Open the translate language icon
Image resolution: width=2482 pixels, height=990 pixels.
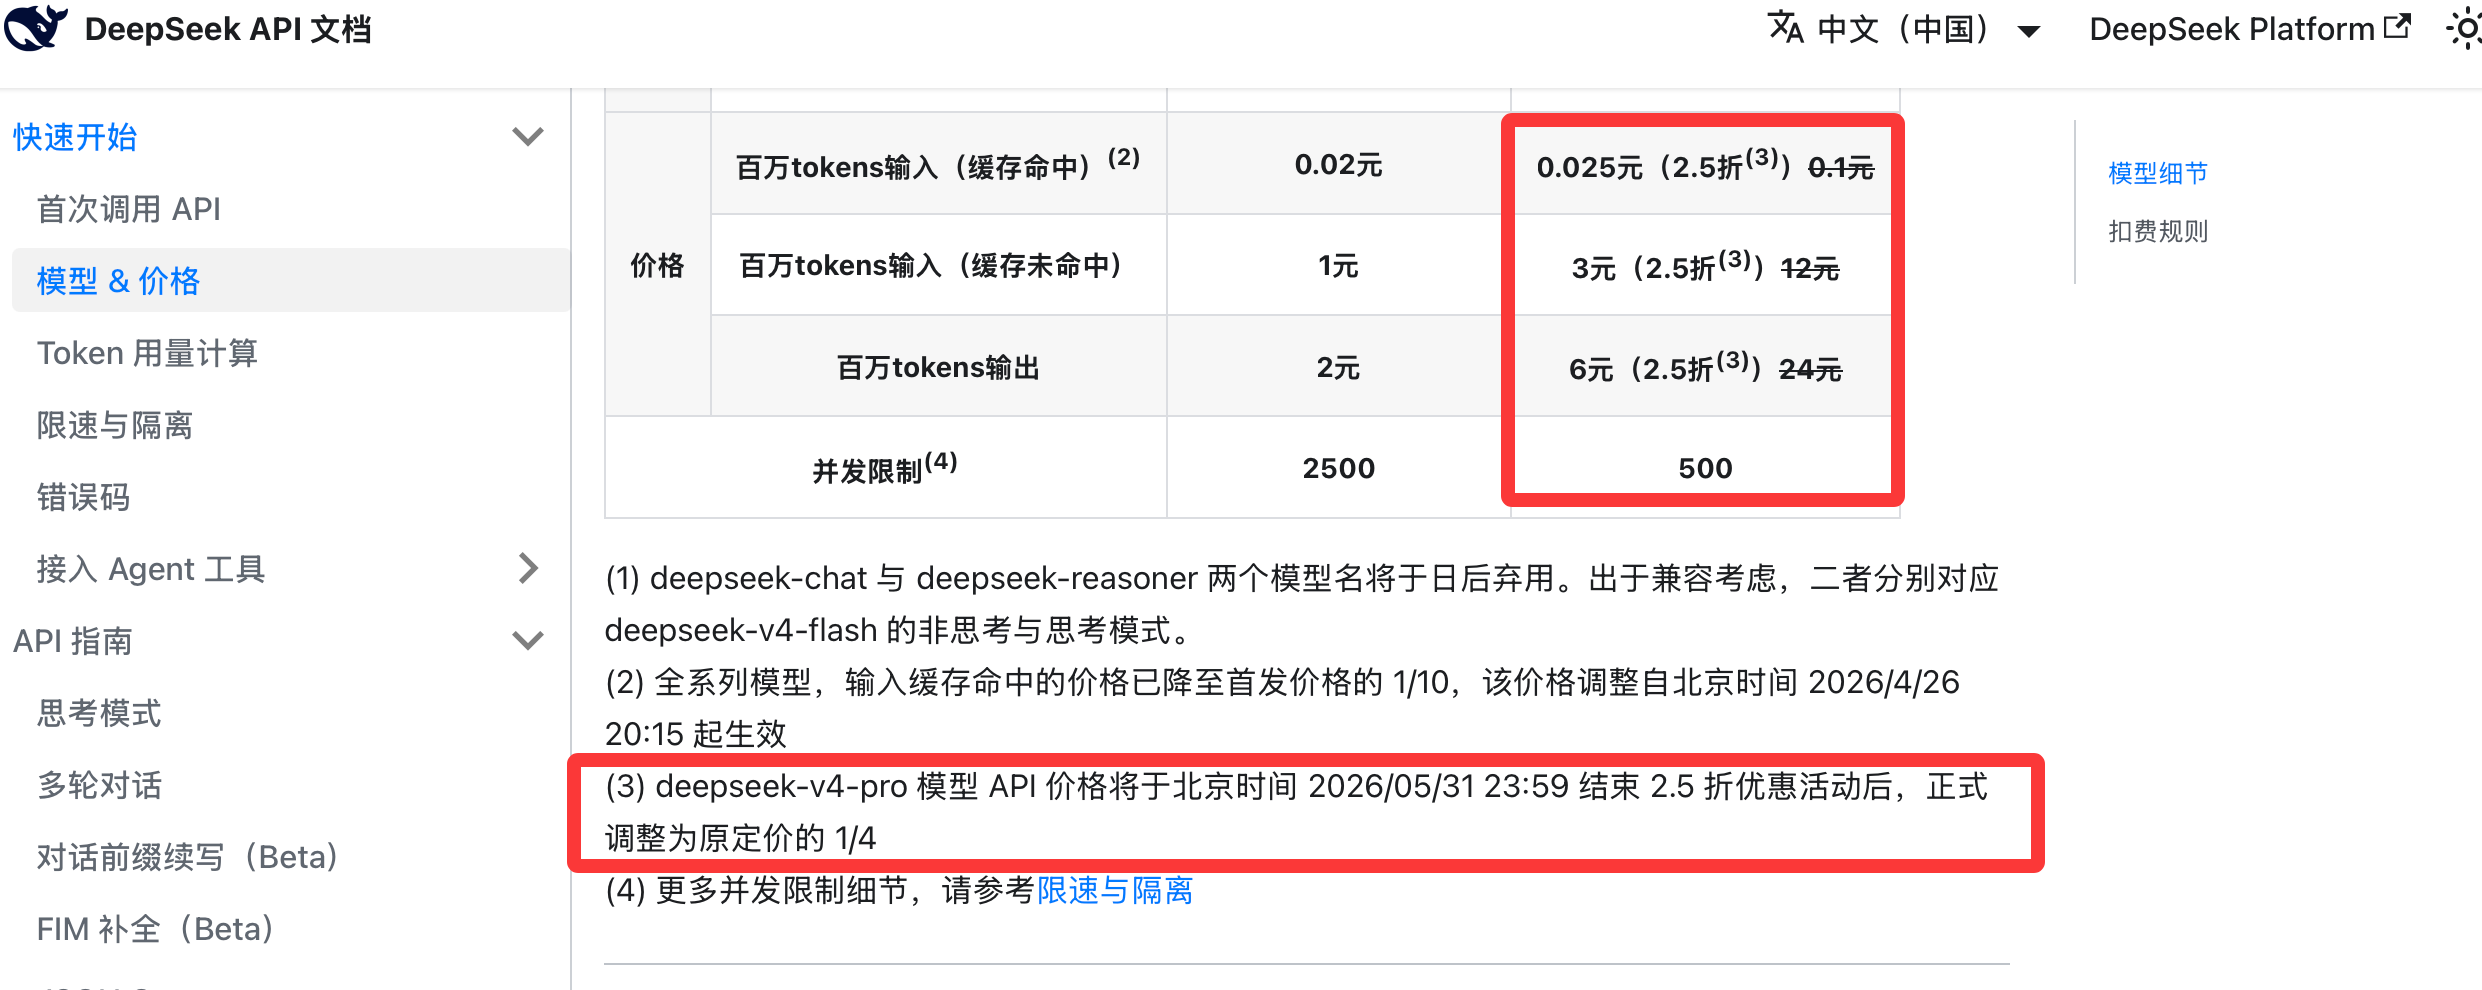1786,28
